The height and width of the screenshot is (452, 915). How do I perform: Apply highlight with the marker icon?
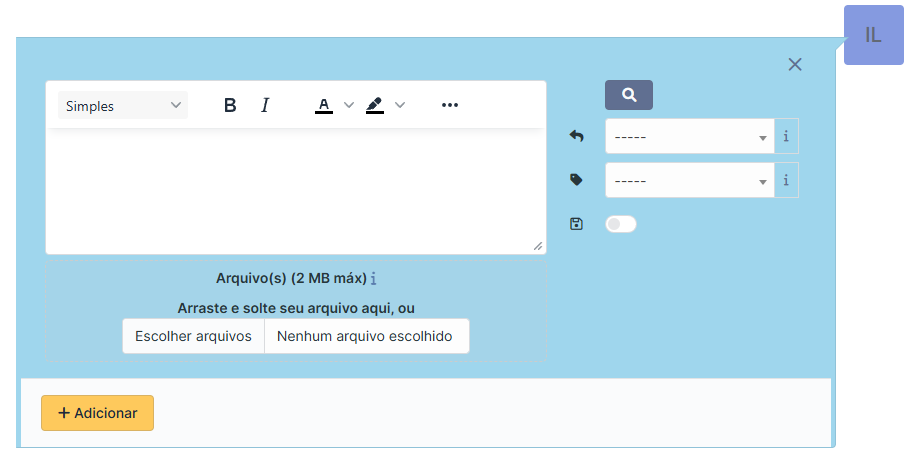point(375,105)
